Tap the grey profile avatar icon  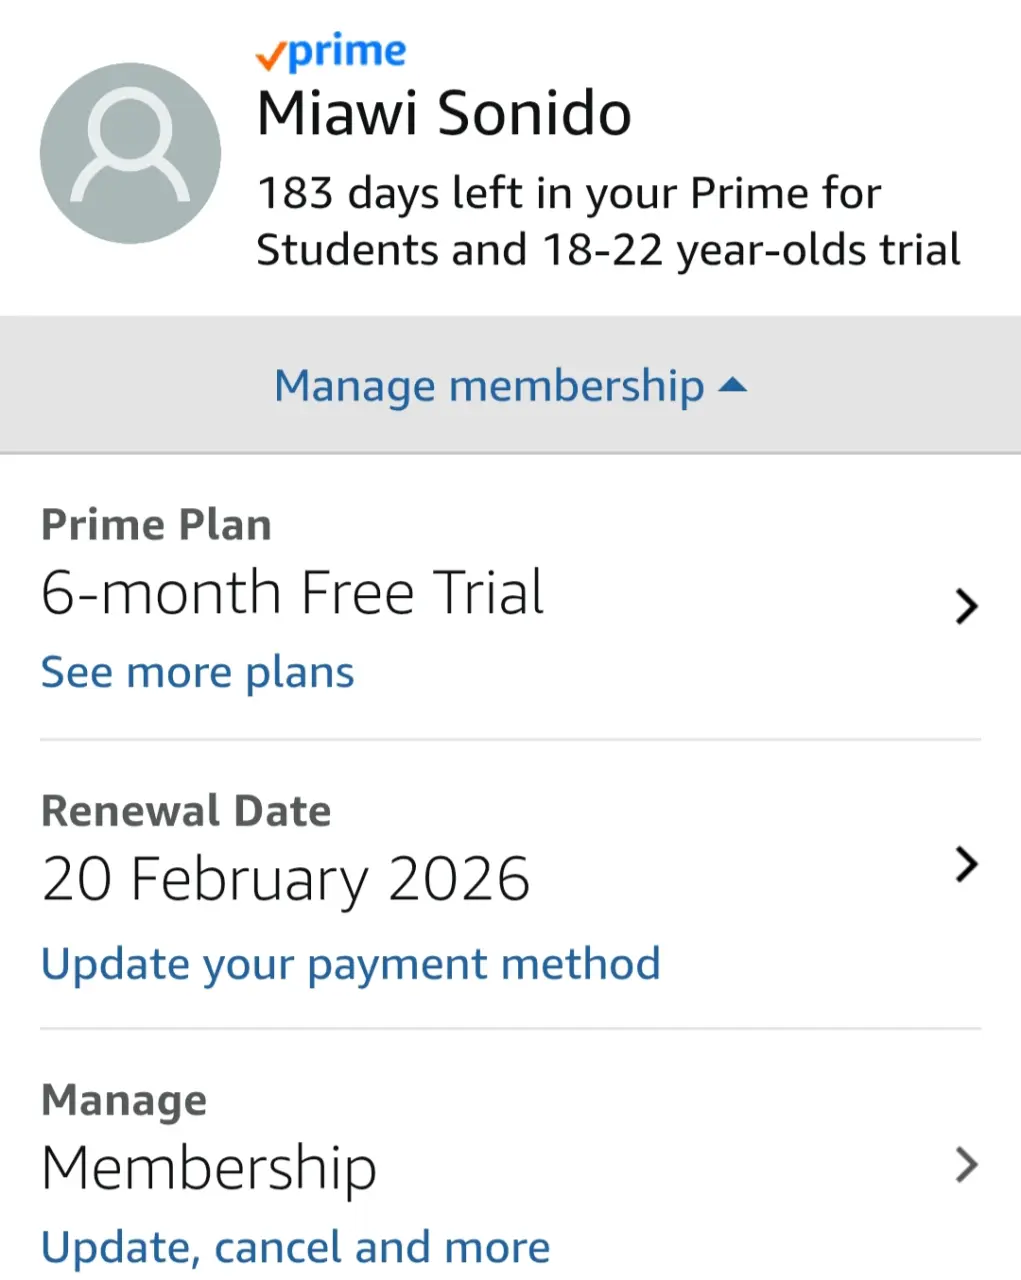[x=130, y=153]
